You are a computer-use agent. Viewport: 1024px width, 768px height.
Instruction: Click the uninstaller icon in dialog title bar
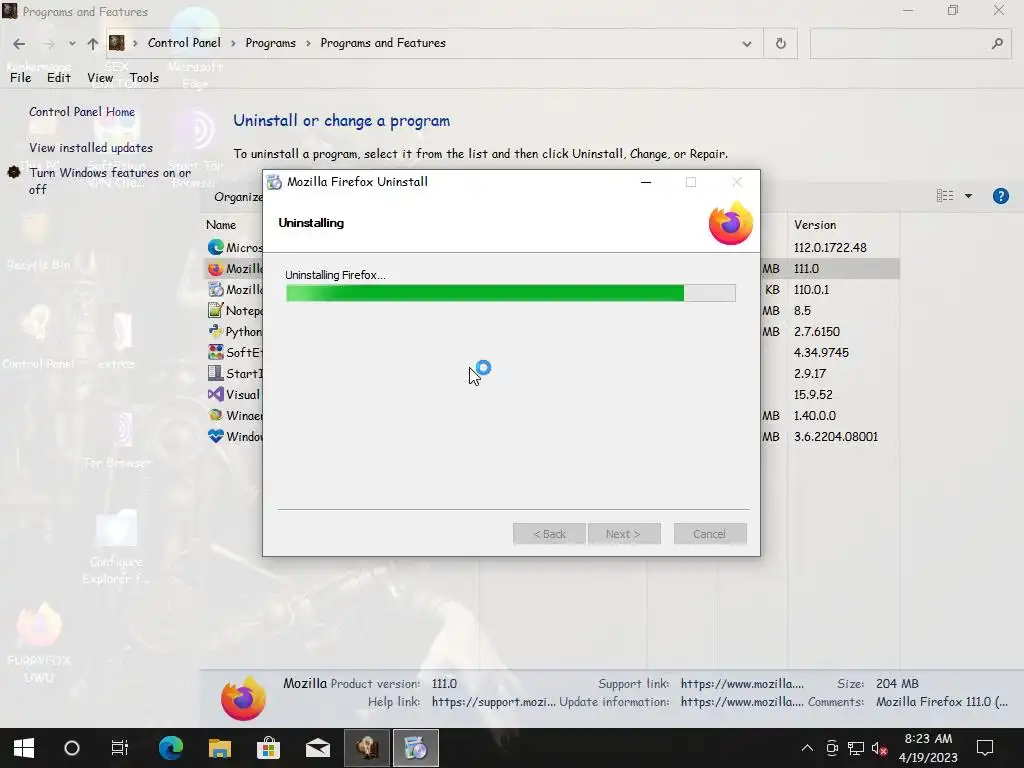coord(275,182)
